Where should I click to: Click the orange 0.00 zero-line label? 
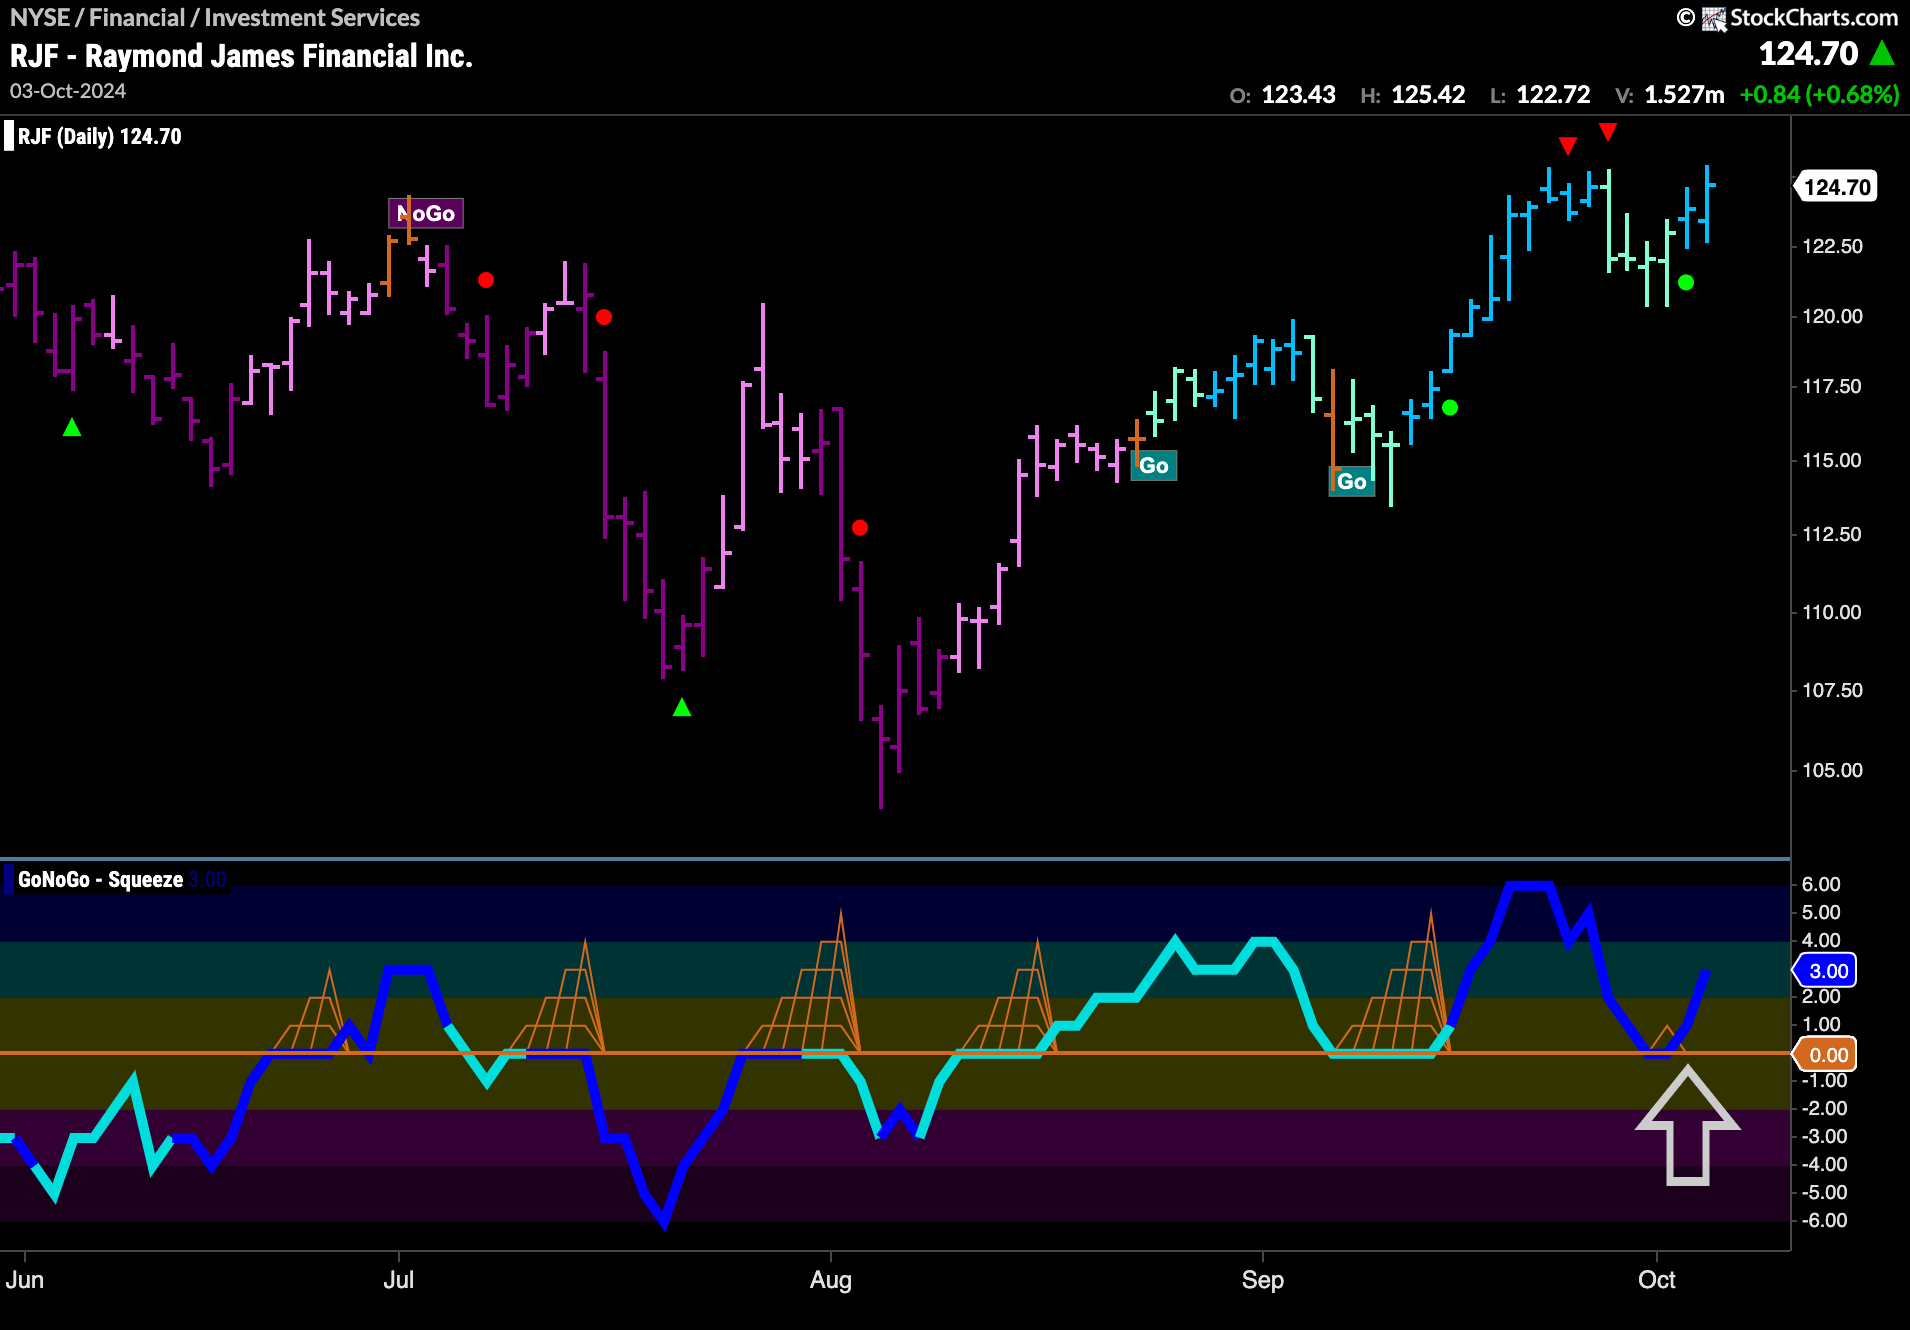(x=1826, y=1054)
